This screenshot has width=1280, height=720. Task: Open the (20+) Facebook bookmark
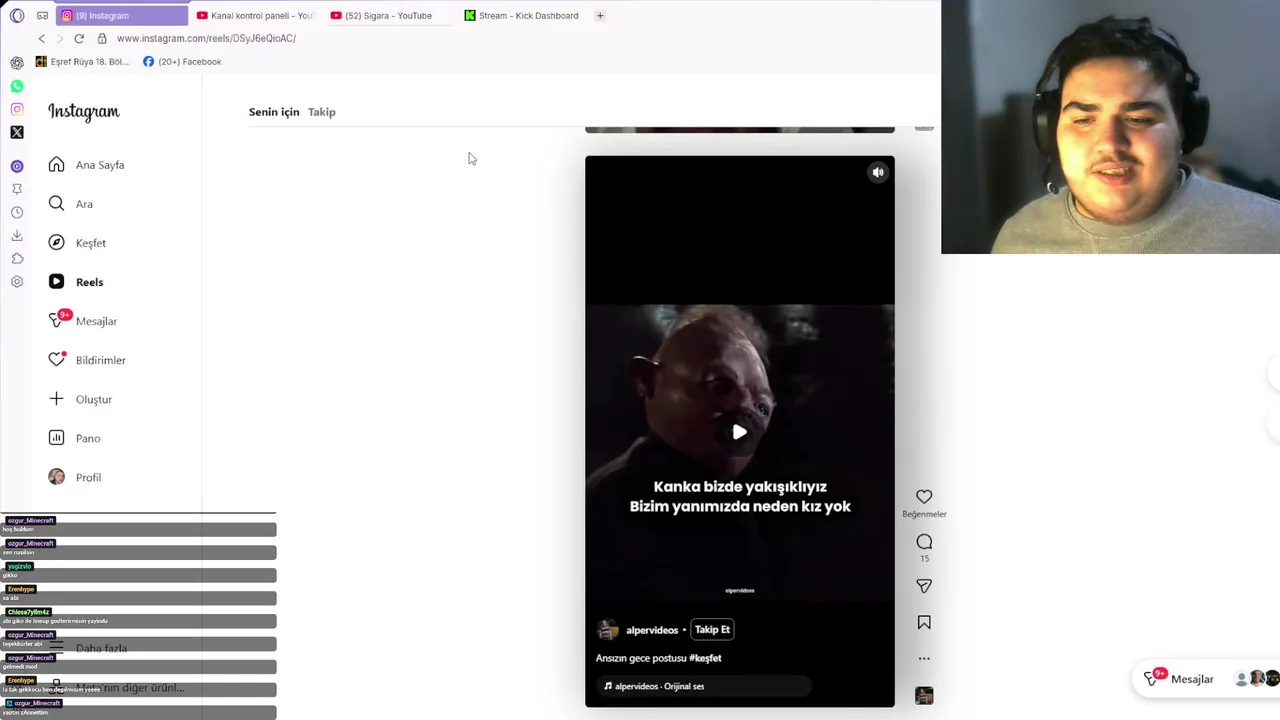182,62
